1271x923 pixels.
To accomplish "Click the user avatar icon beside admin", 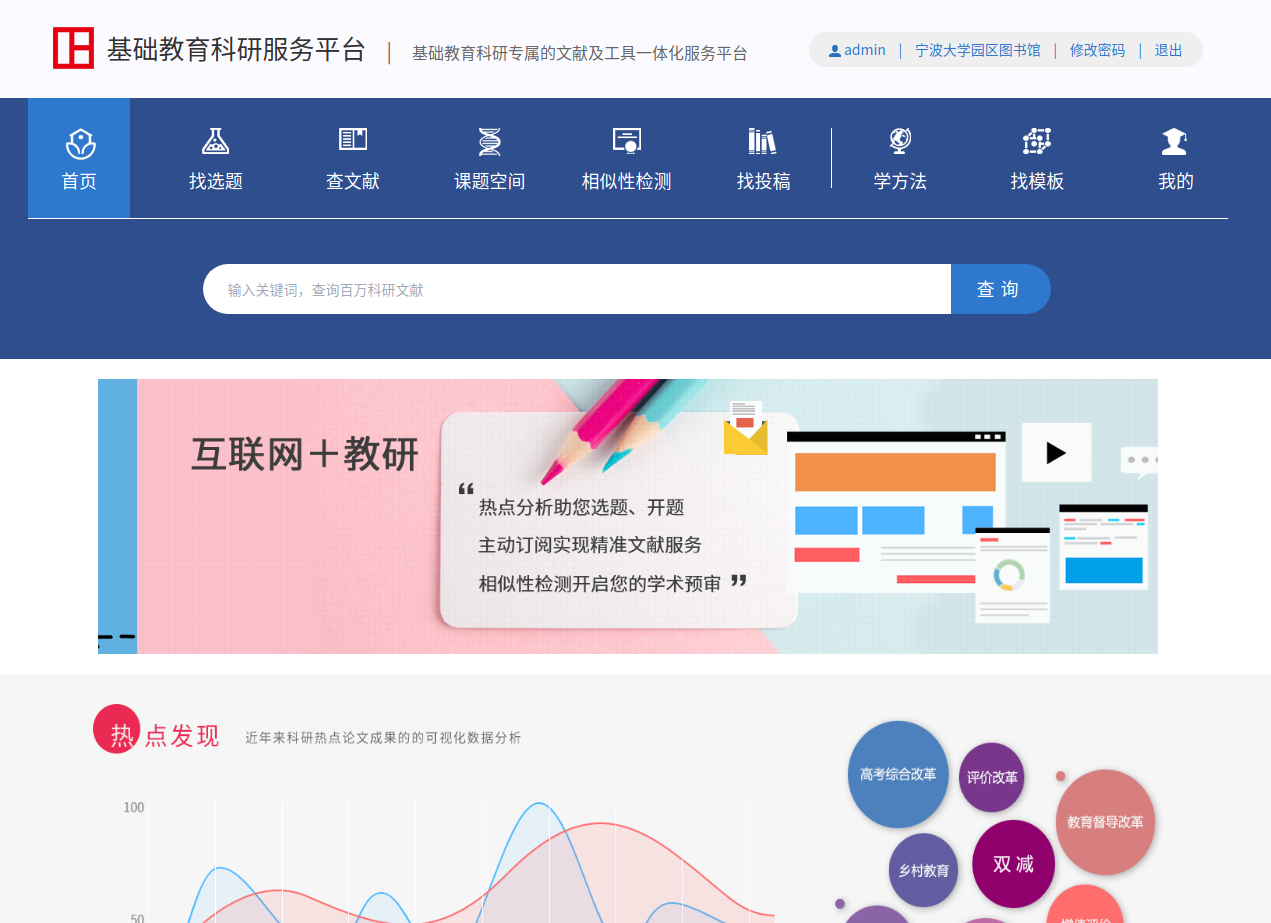I will click(x=835, y=51).
